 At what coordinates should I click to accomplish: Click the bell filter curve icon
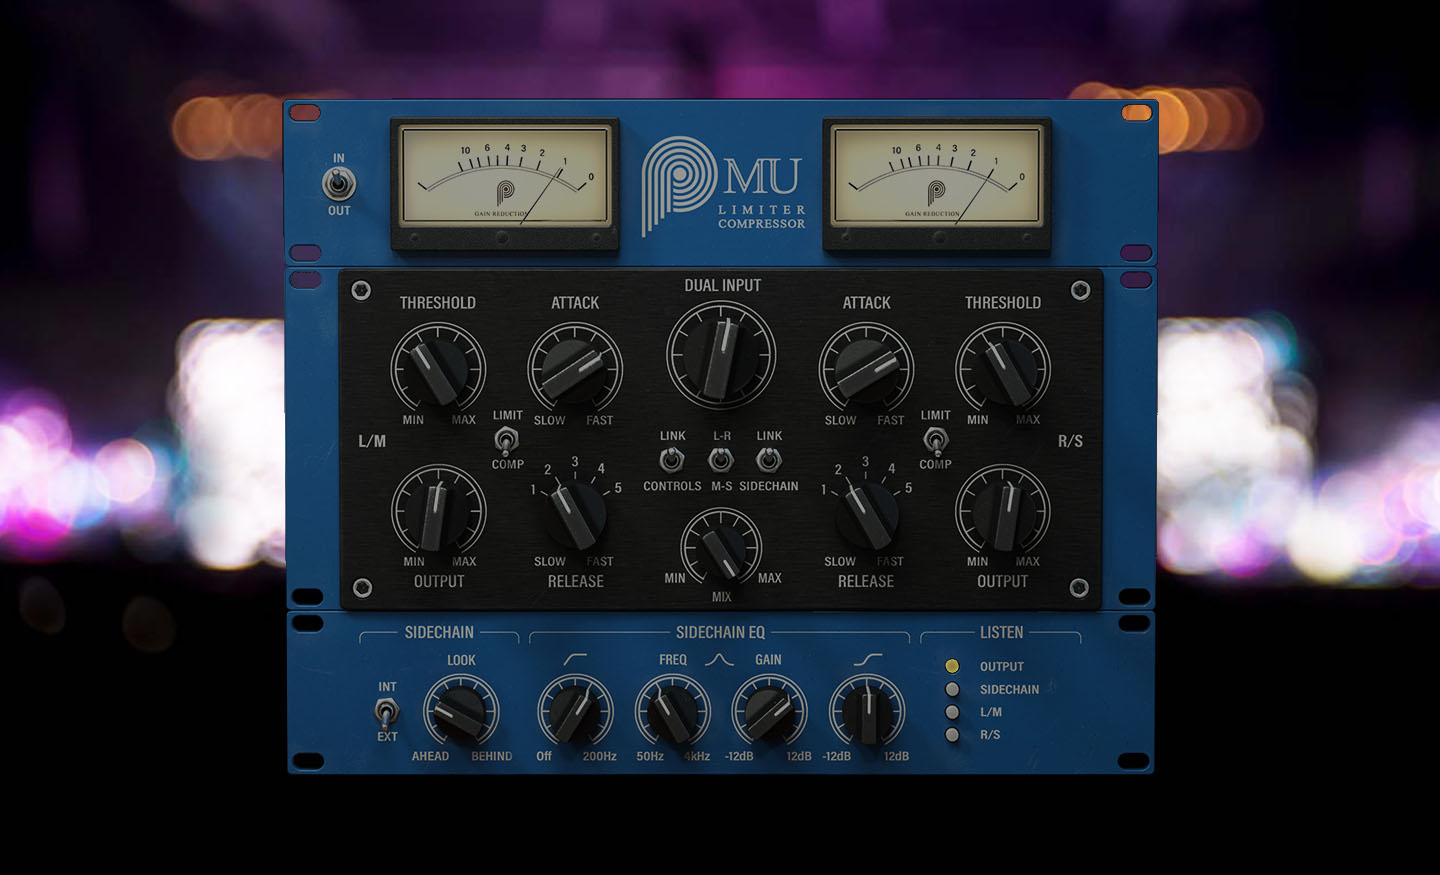719,659
